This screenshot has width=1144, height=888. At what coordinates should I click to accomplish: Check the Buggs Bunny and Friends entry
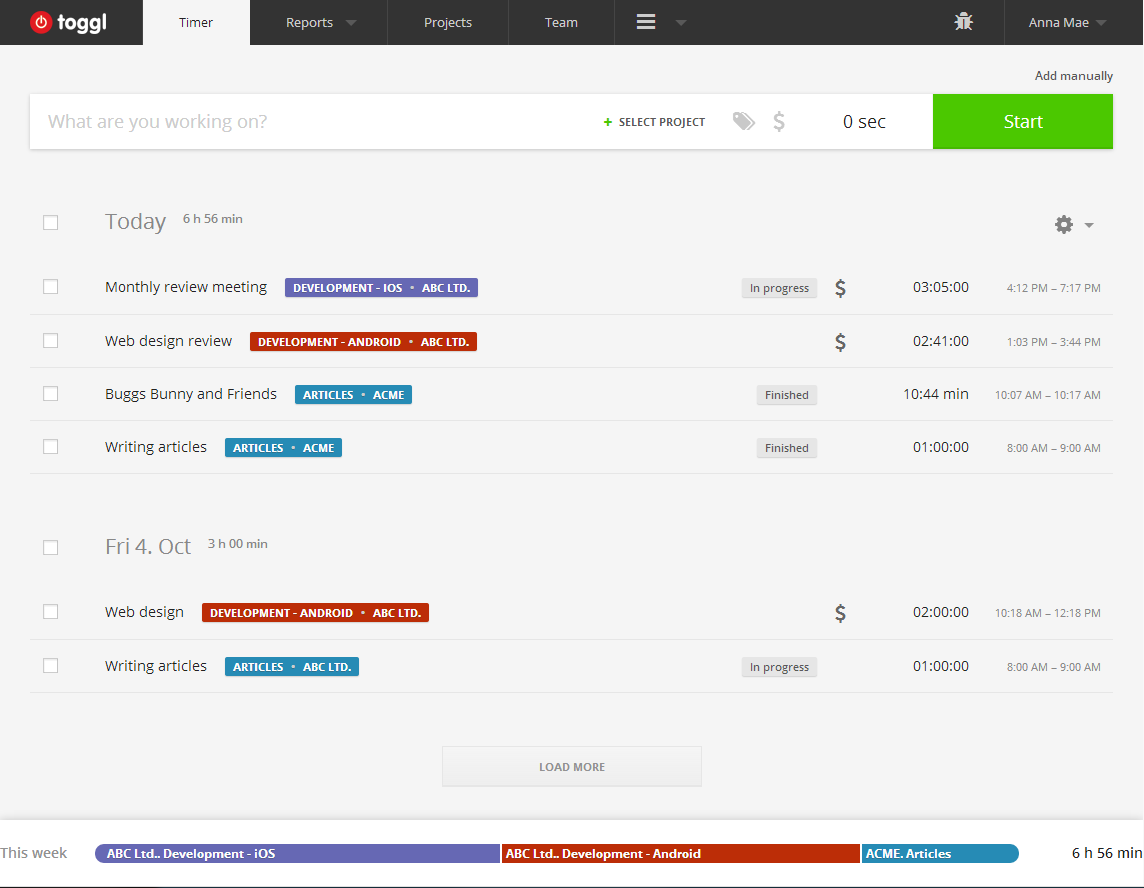click(x=50, y=394)
